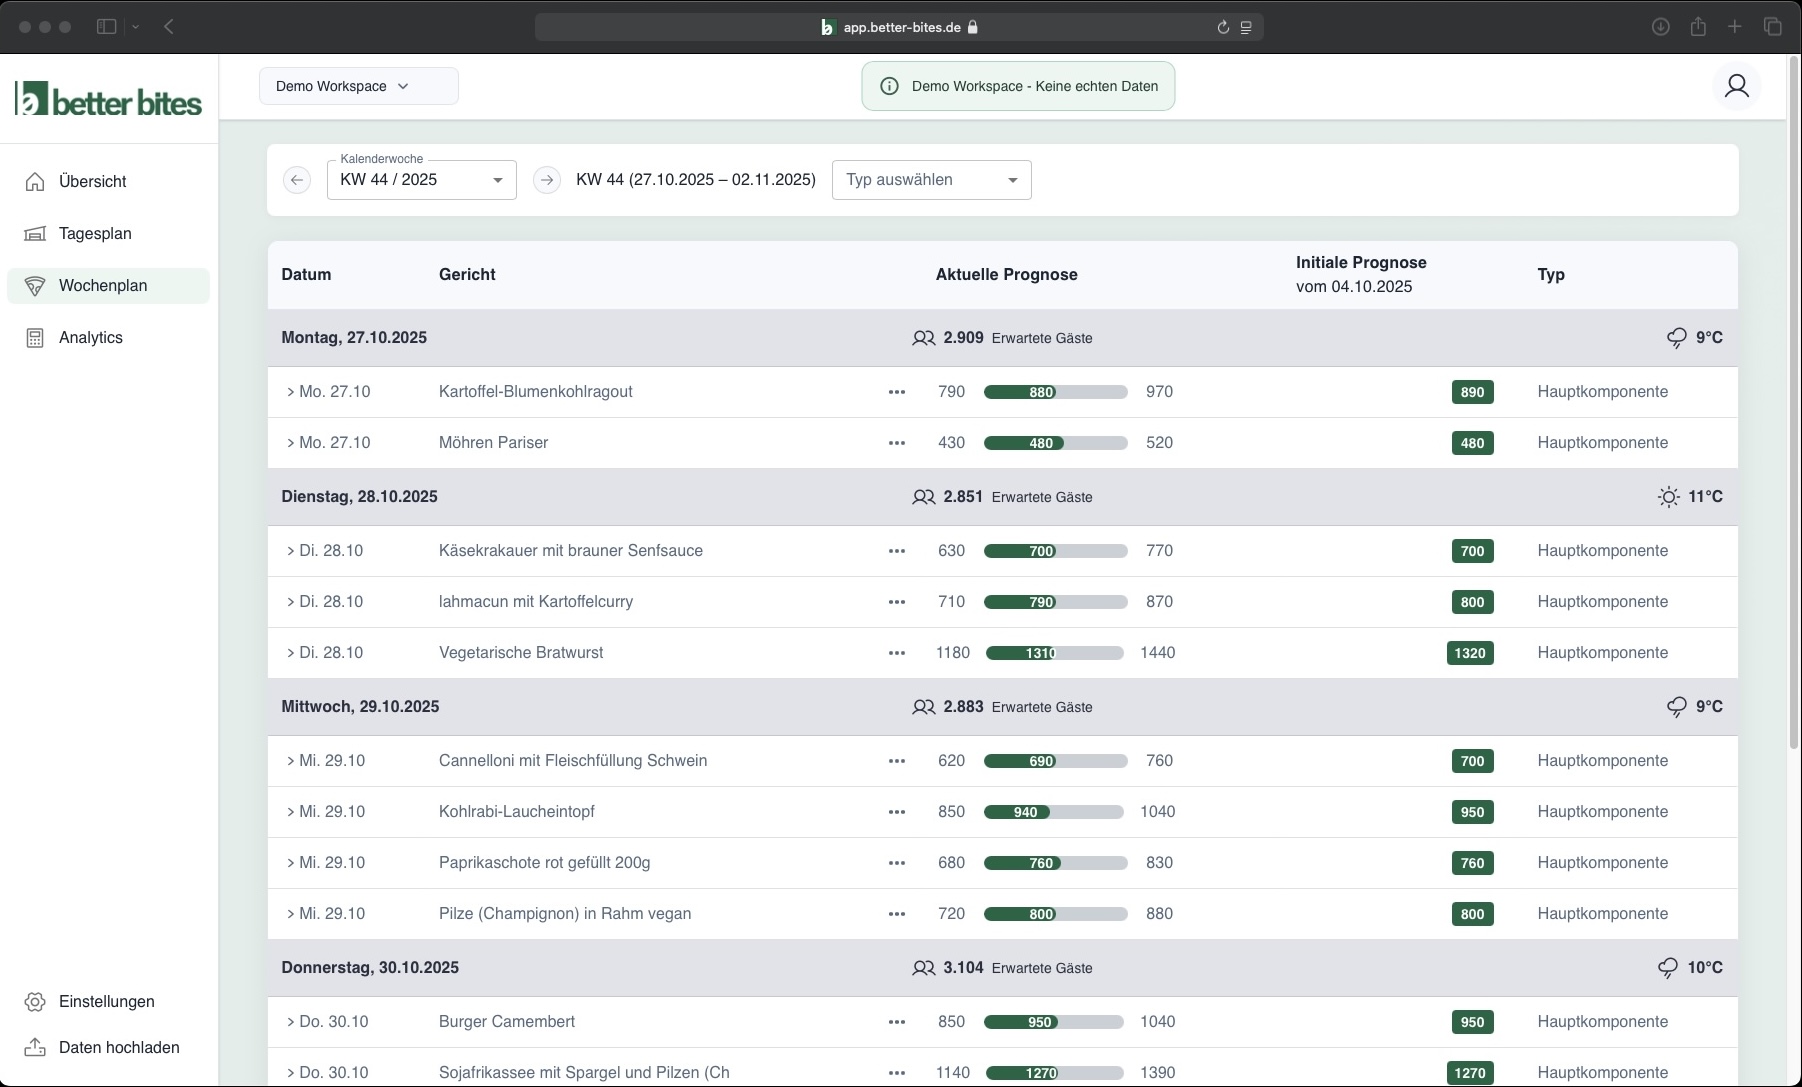The height and width of the screenshot is (1087, 1802).
Task: Open Analytics from the sidebar
Action: (90, 338)
